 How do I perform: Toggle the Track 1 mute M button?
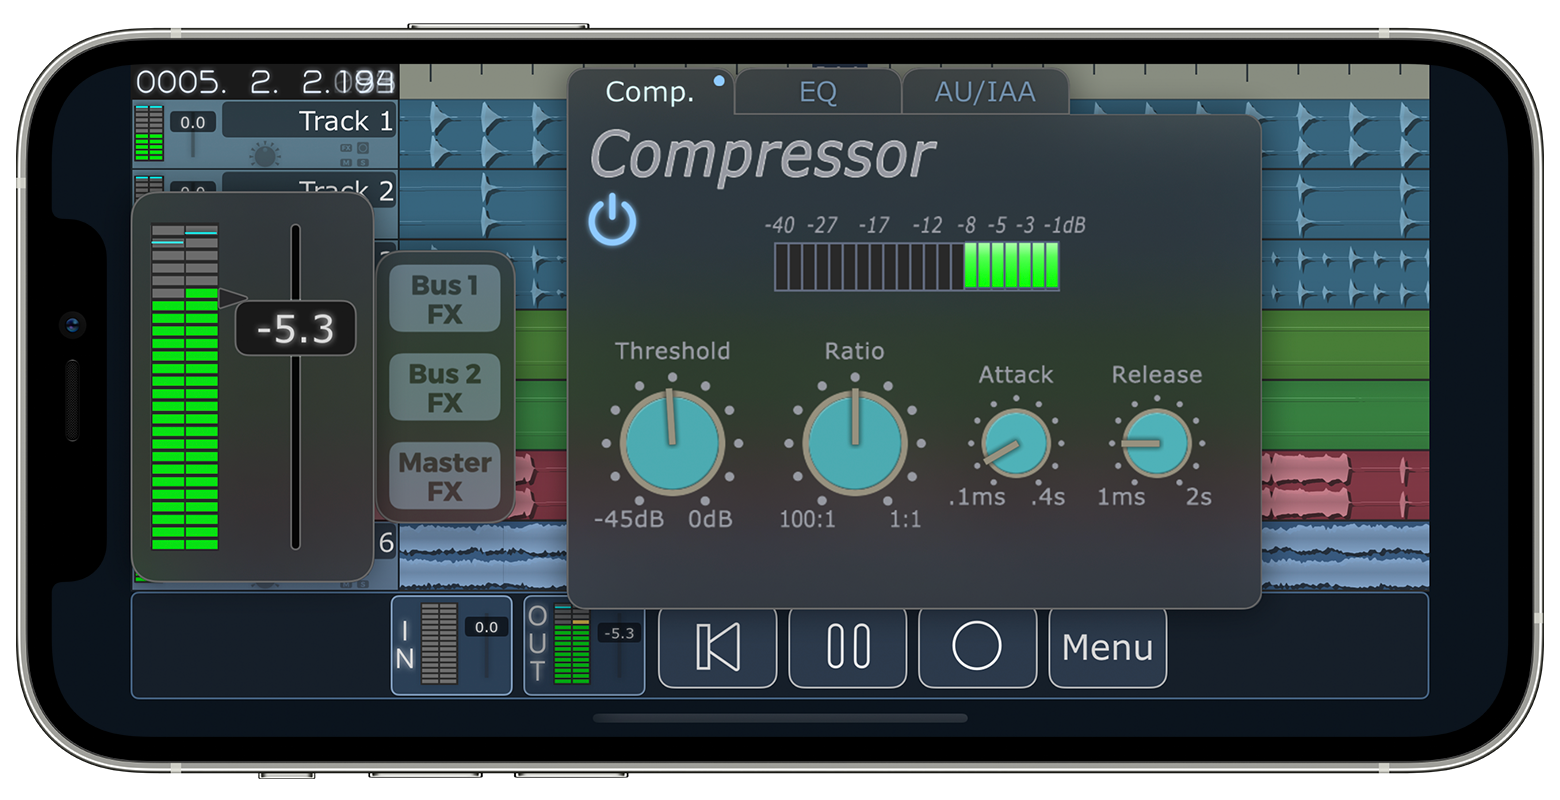[x=346, y=163]
